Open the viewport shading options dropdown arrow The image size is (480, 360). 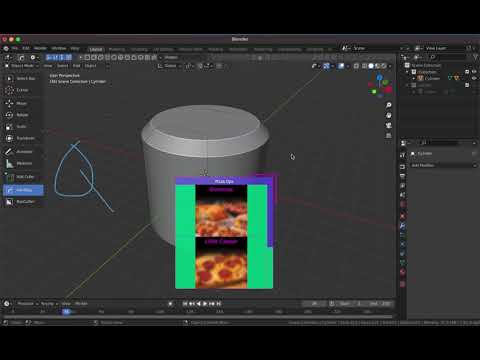click(x=390, y=66)
